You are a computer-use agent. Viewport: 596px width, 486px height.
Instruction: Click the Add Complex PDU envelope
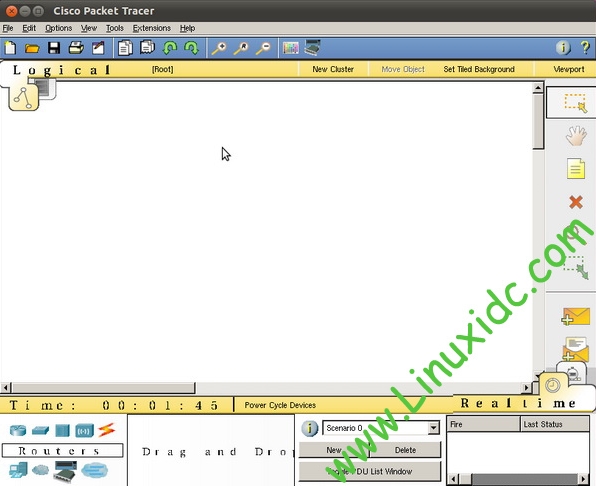tap(575, 349)
